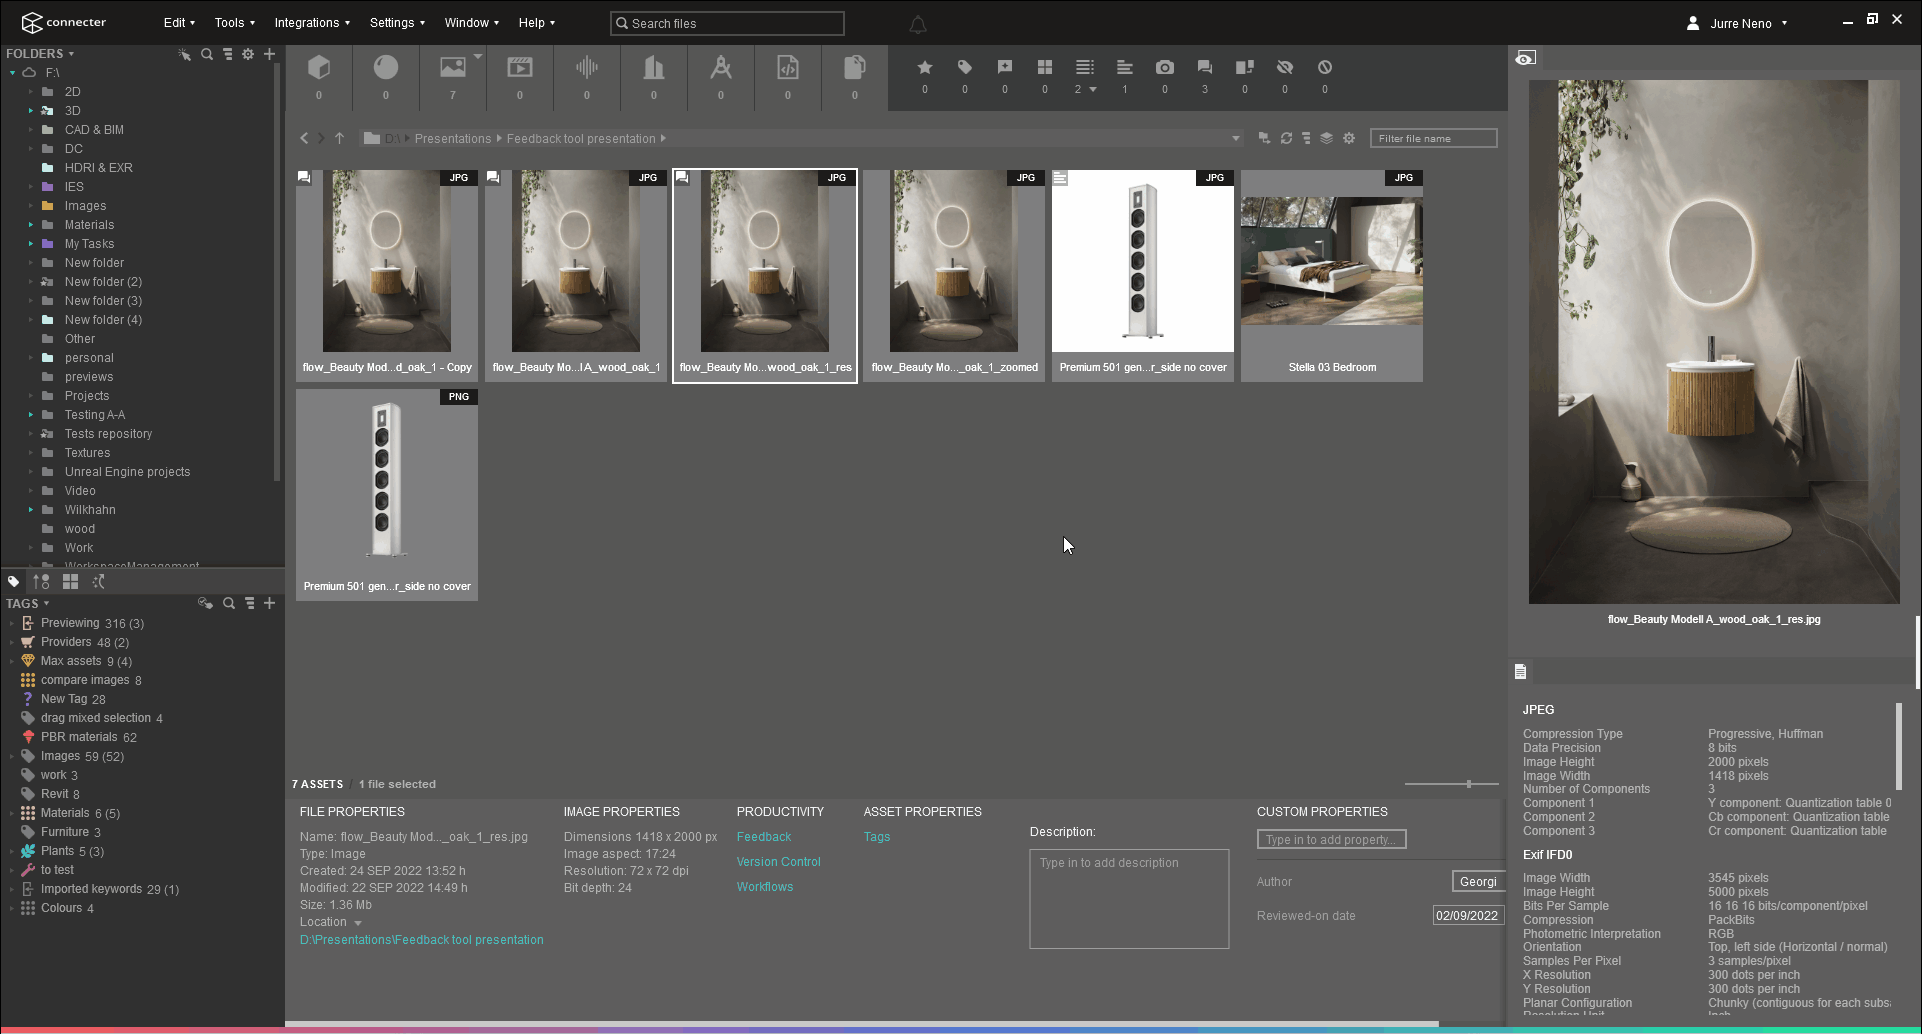Click the description text box

(x=1129, y=899)
